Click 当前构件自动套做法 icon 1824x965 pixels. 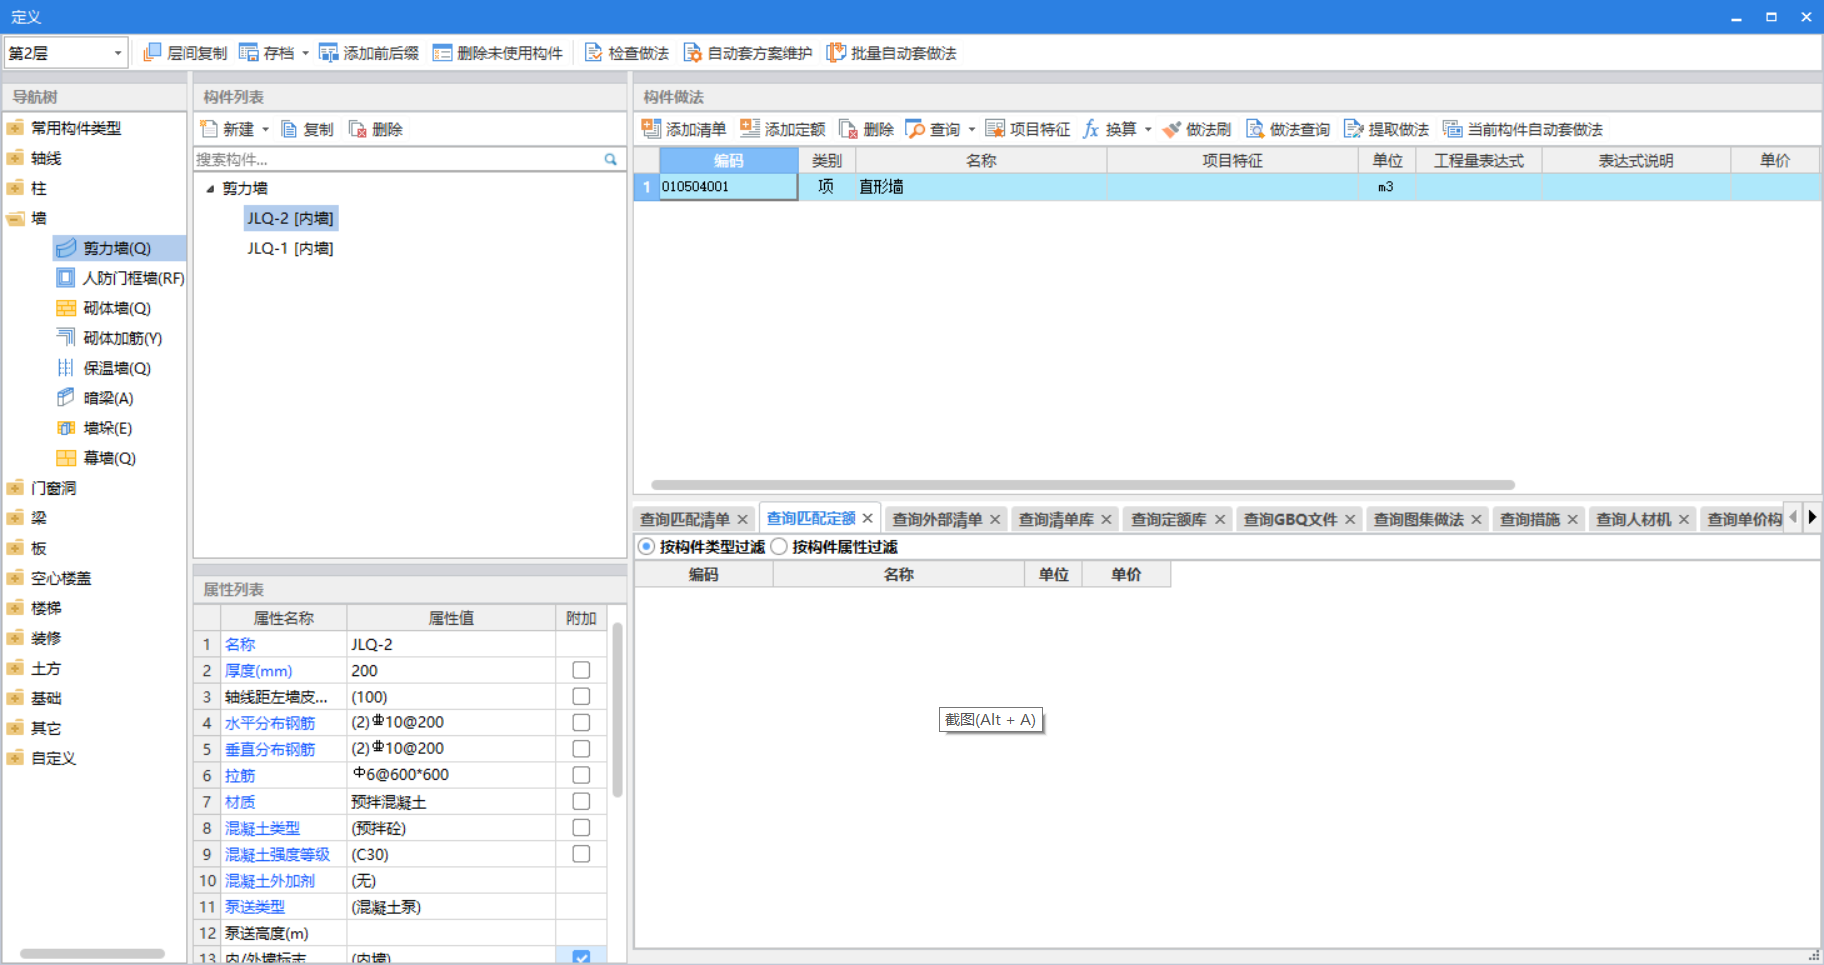(x=1452, y=129)
